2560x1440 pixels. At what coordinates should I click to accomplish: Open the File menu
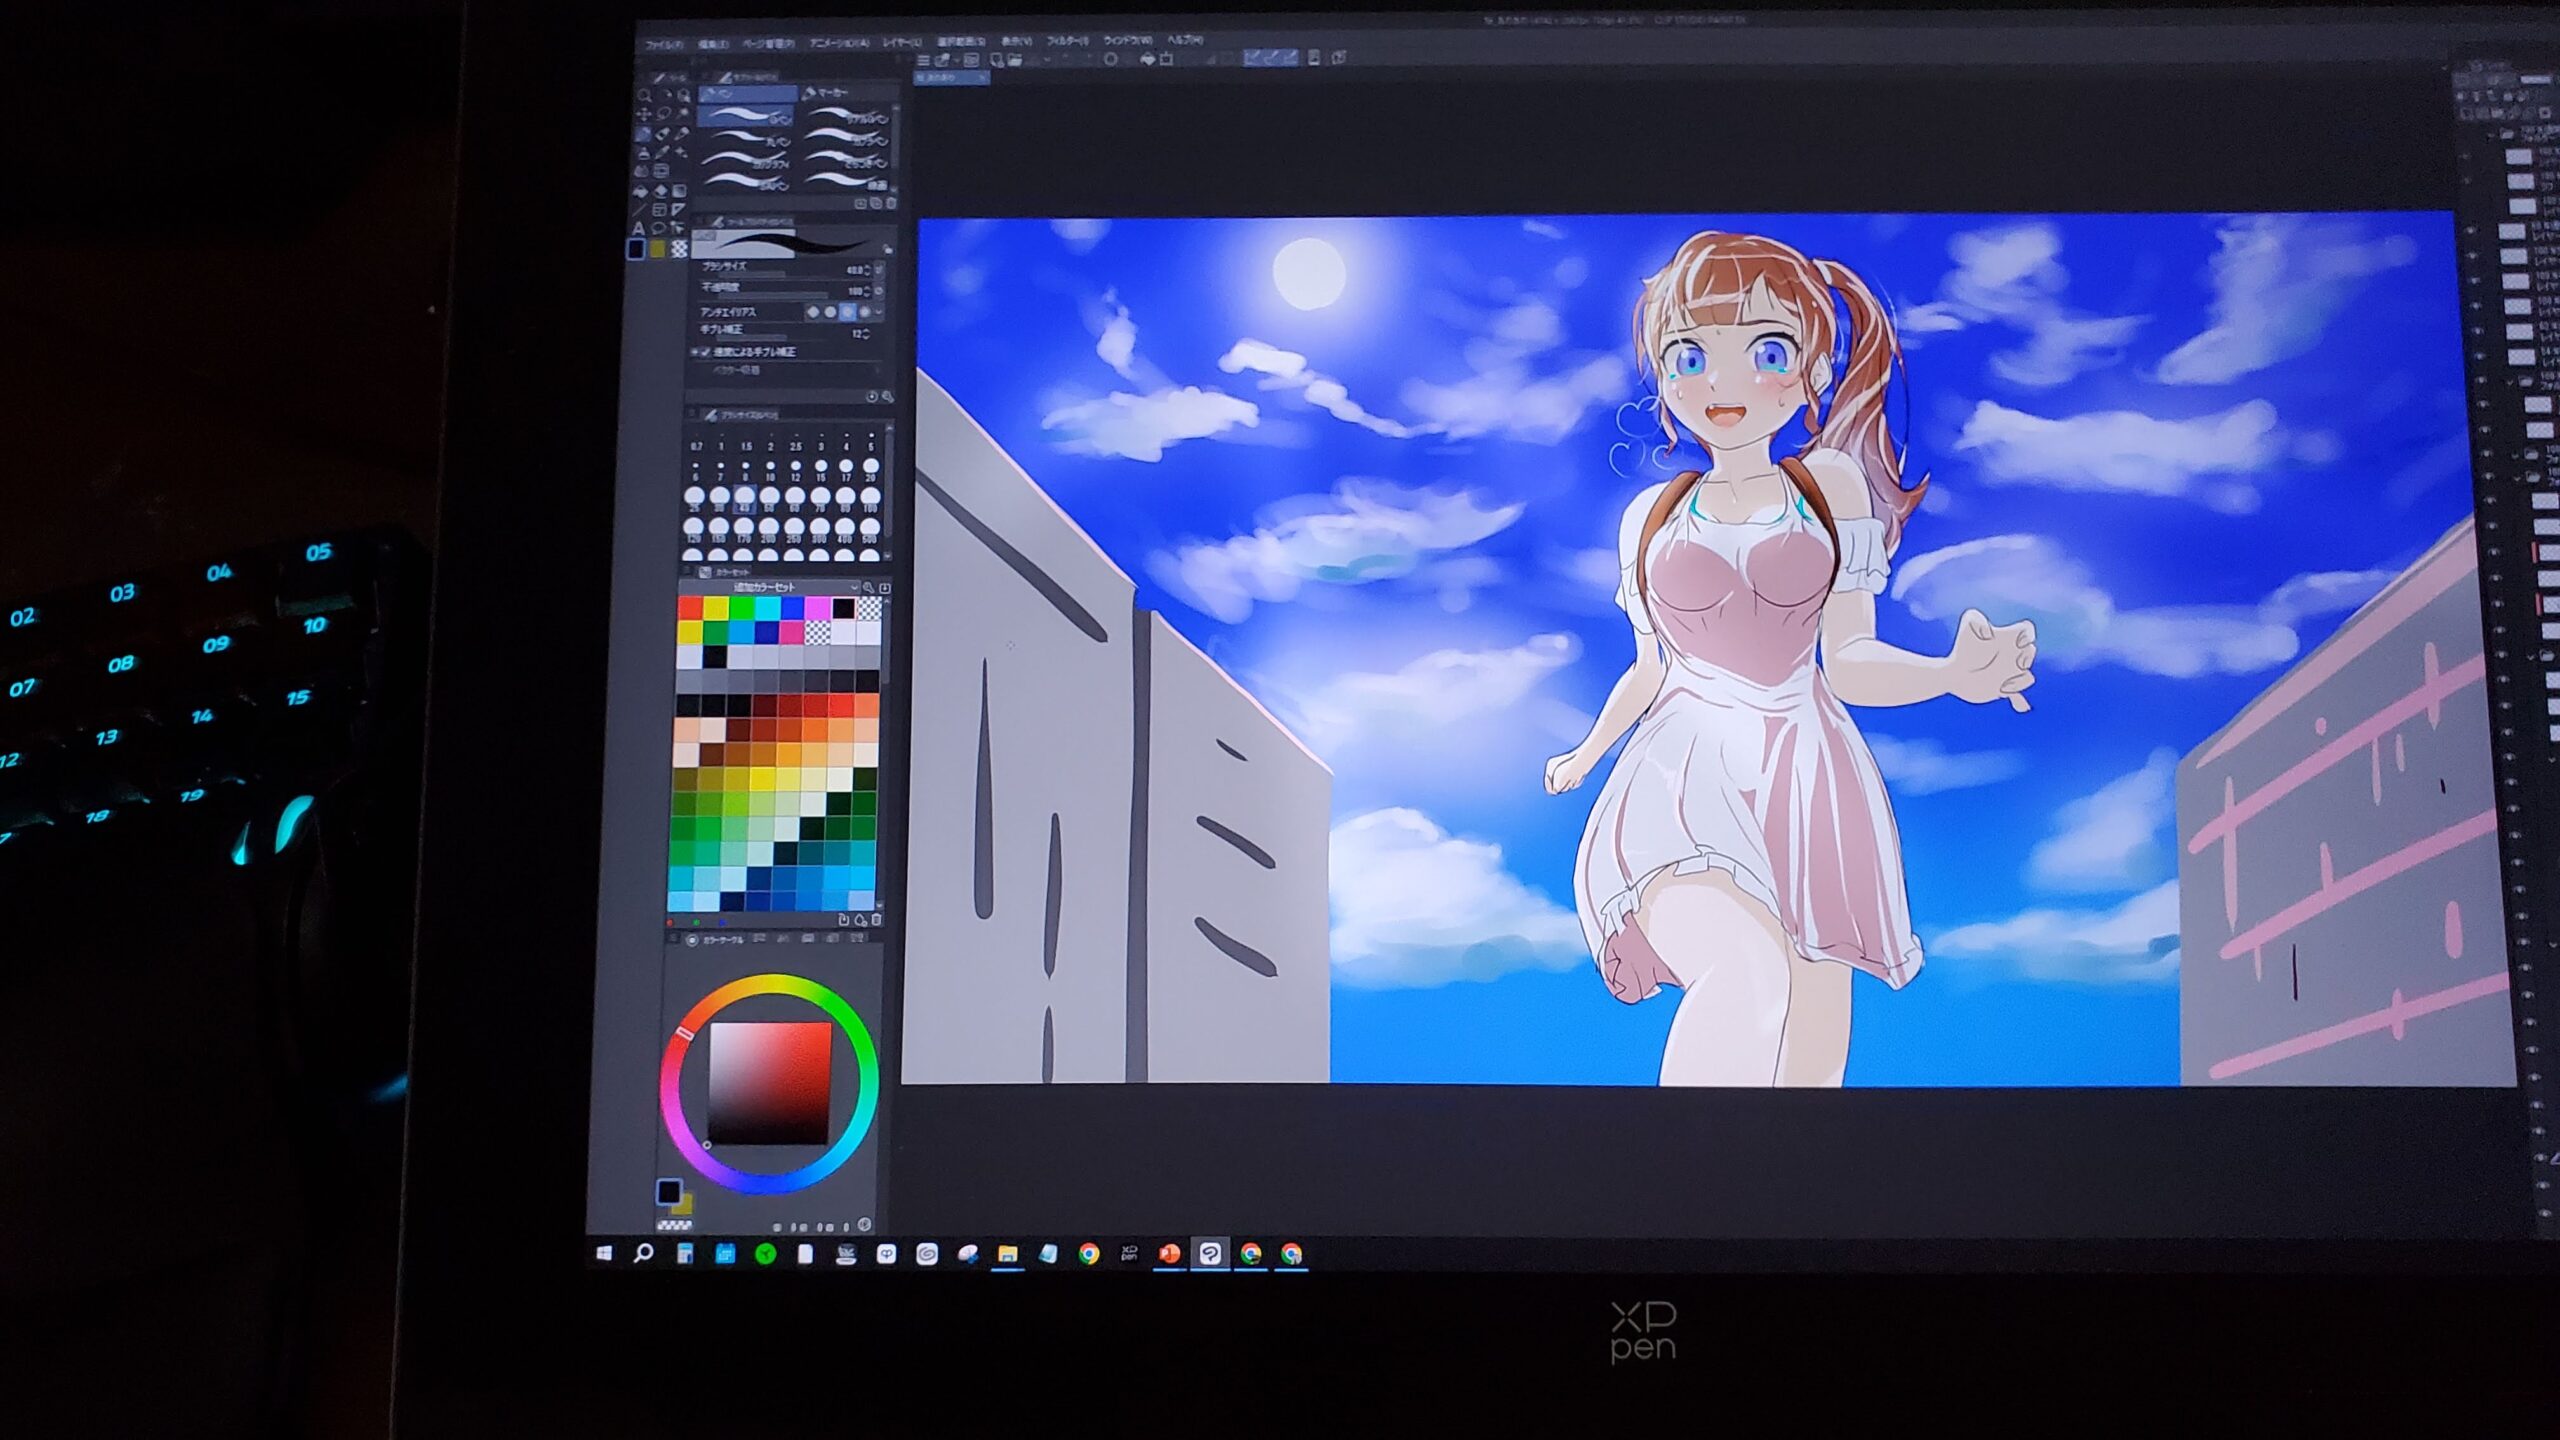pyautogui.click(x=662, y=45)
